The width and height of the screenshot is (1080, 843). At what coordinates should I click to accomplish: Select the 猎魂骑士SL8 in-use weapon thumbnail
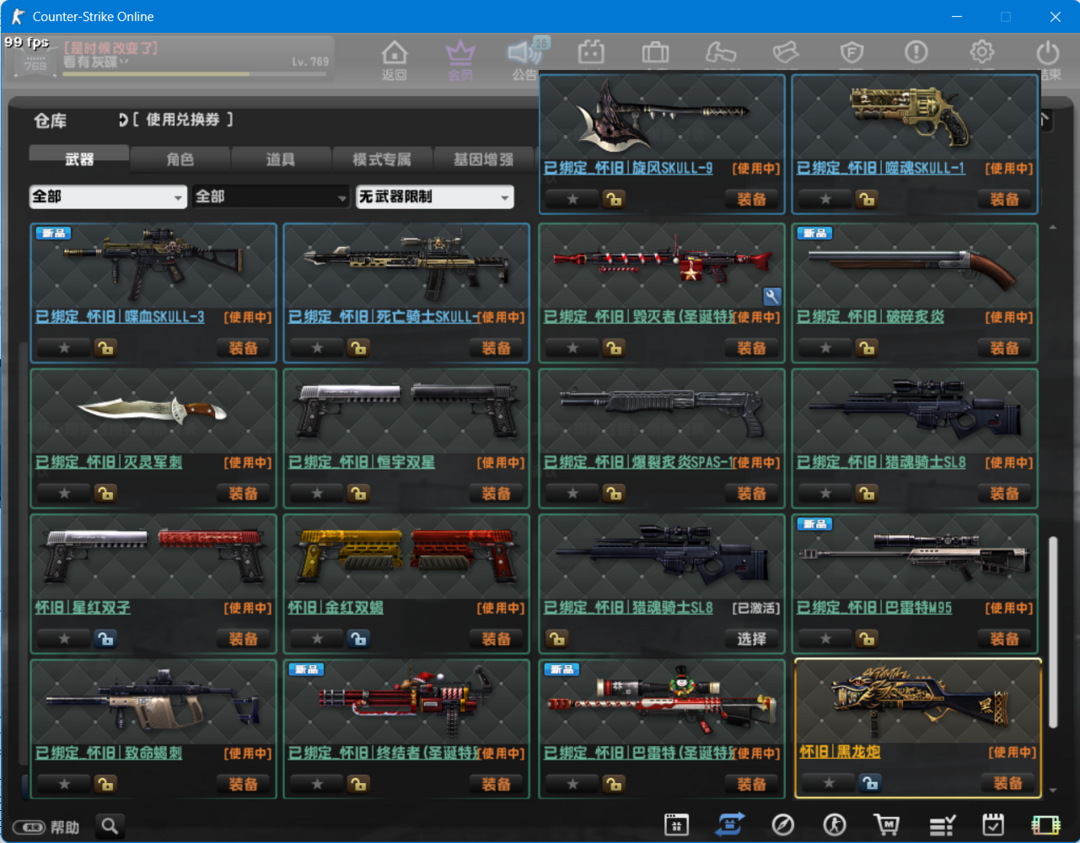[915, 411]
